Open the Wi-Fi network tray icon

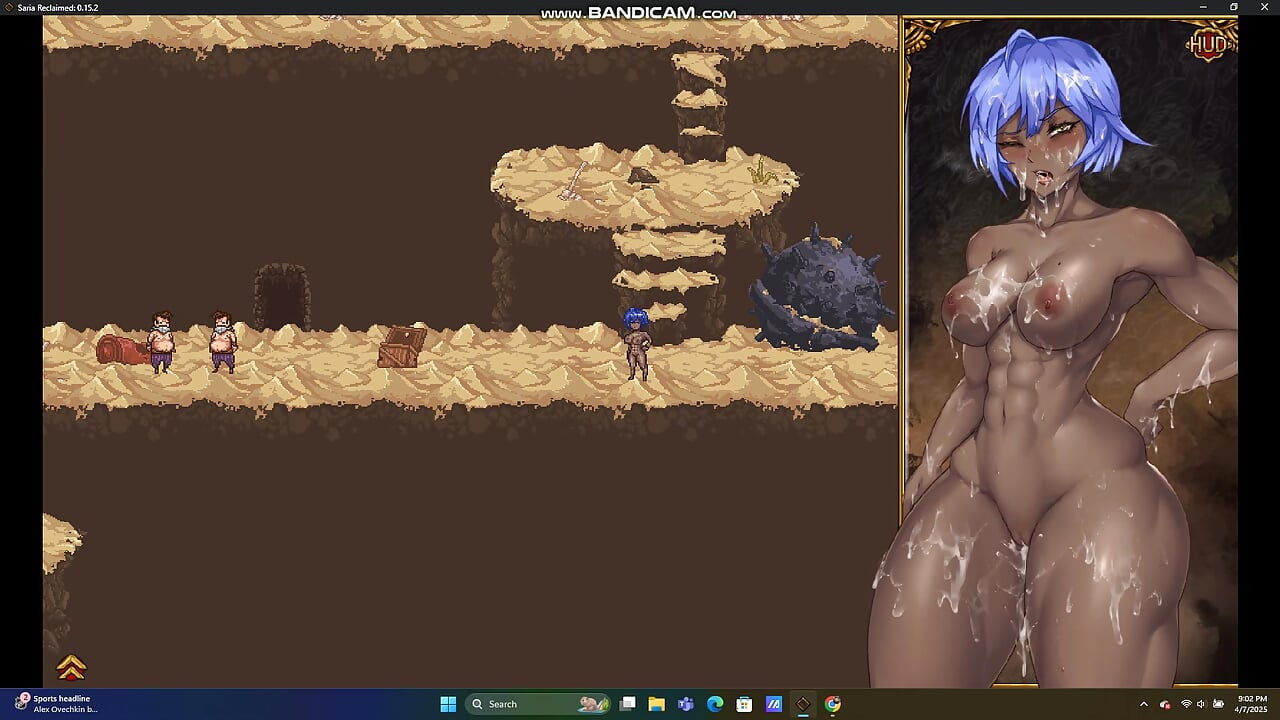pyautogui.click(x=1186, y=704)
